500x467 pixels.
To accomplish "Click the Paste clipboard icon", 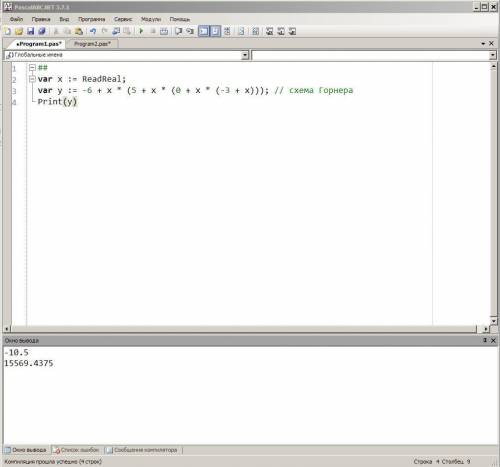I will [x=79, y=31].
